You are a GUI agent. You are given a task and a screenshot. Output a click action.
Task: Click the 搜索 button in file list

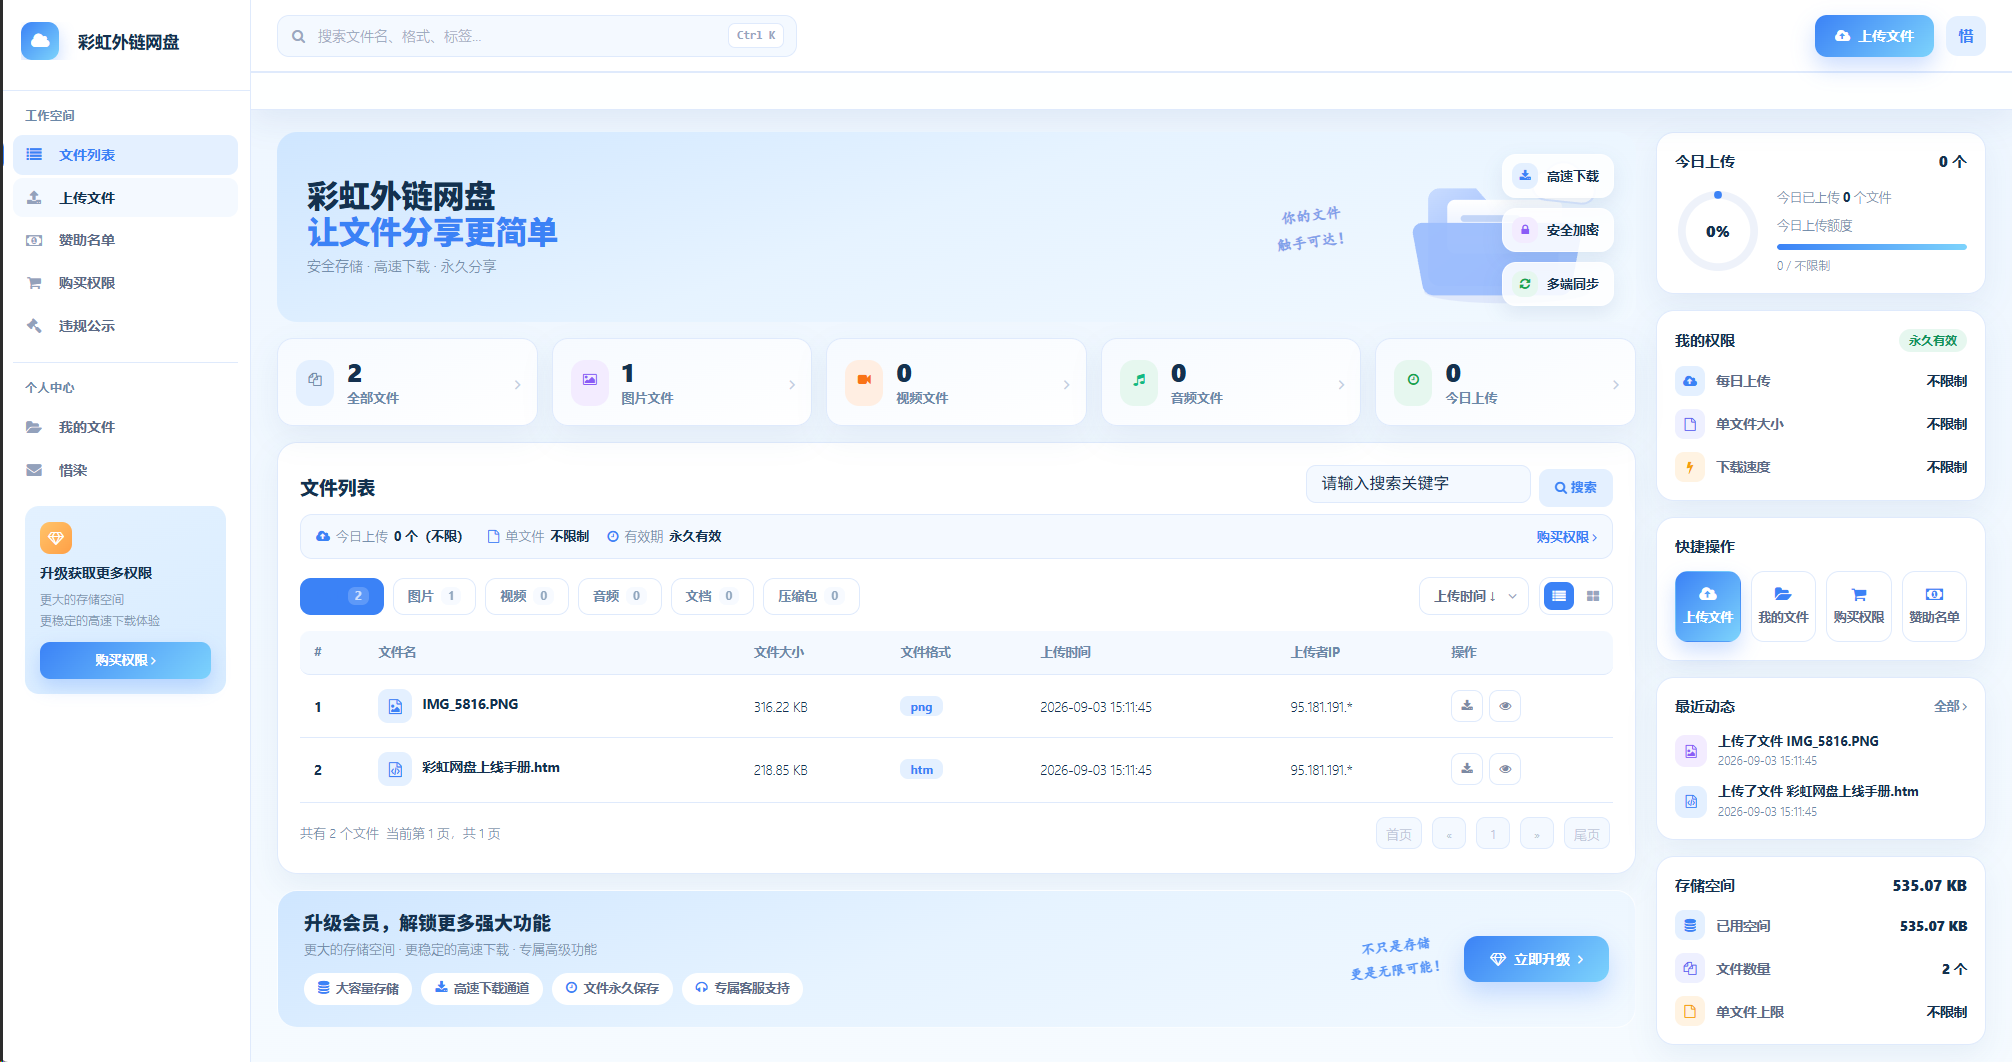tap(1576, 487)
